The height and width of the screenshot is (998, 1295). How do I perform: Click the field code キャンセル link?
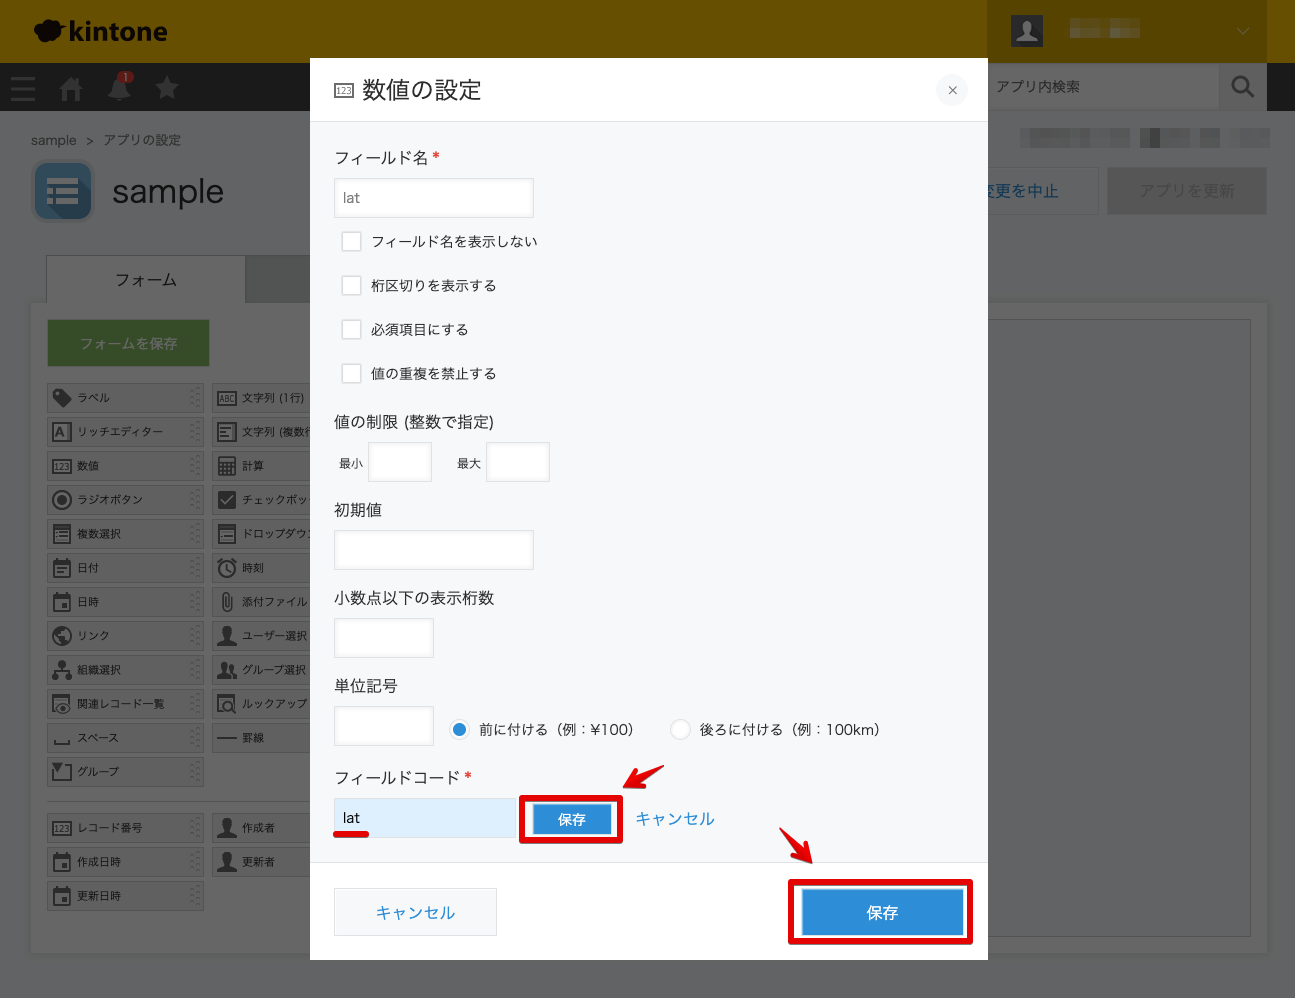tap(675, 819)
